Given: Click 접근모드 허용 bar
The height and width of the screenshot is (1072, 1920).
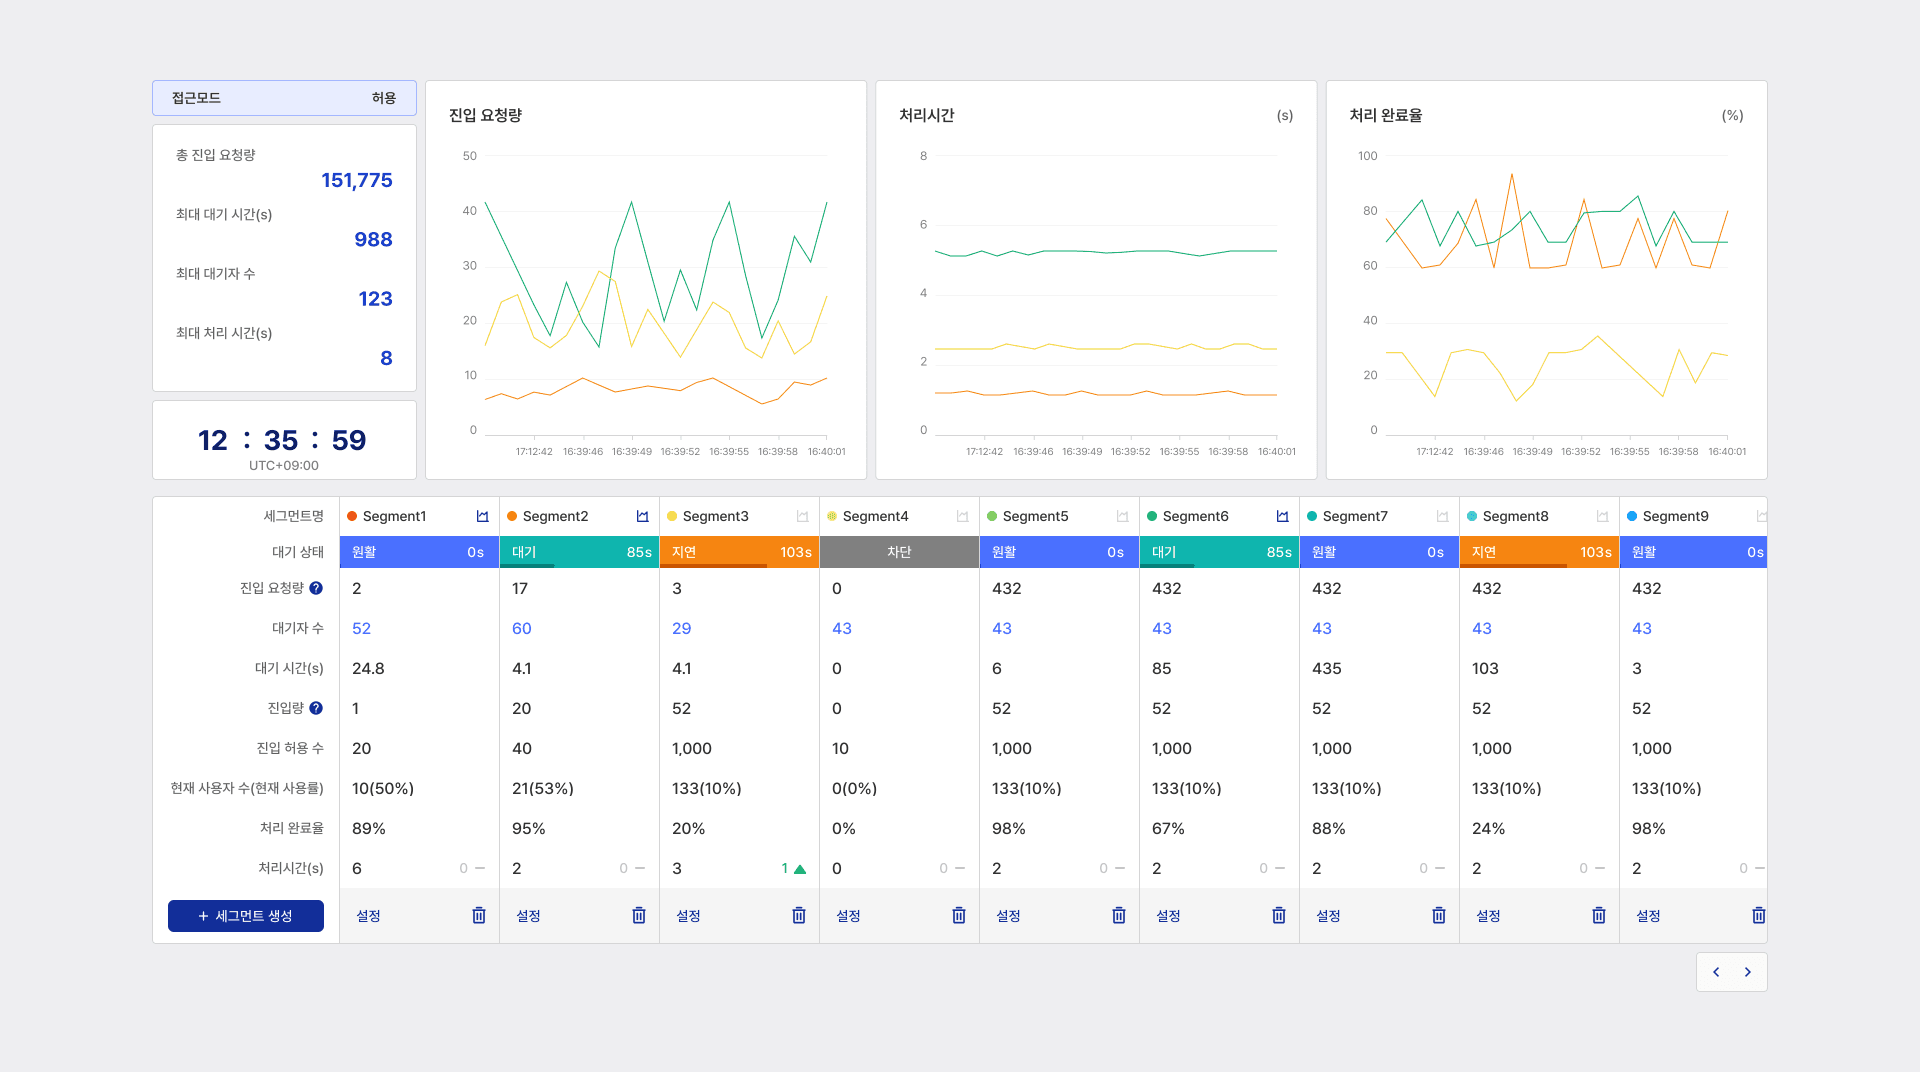Looking at the screenshot, I should click(284, 98).
